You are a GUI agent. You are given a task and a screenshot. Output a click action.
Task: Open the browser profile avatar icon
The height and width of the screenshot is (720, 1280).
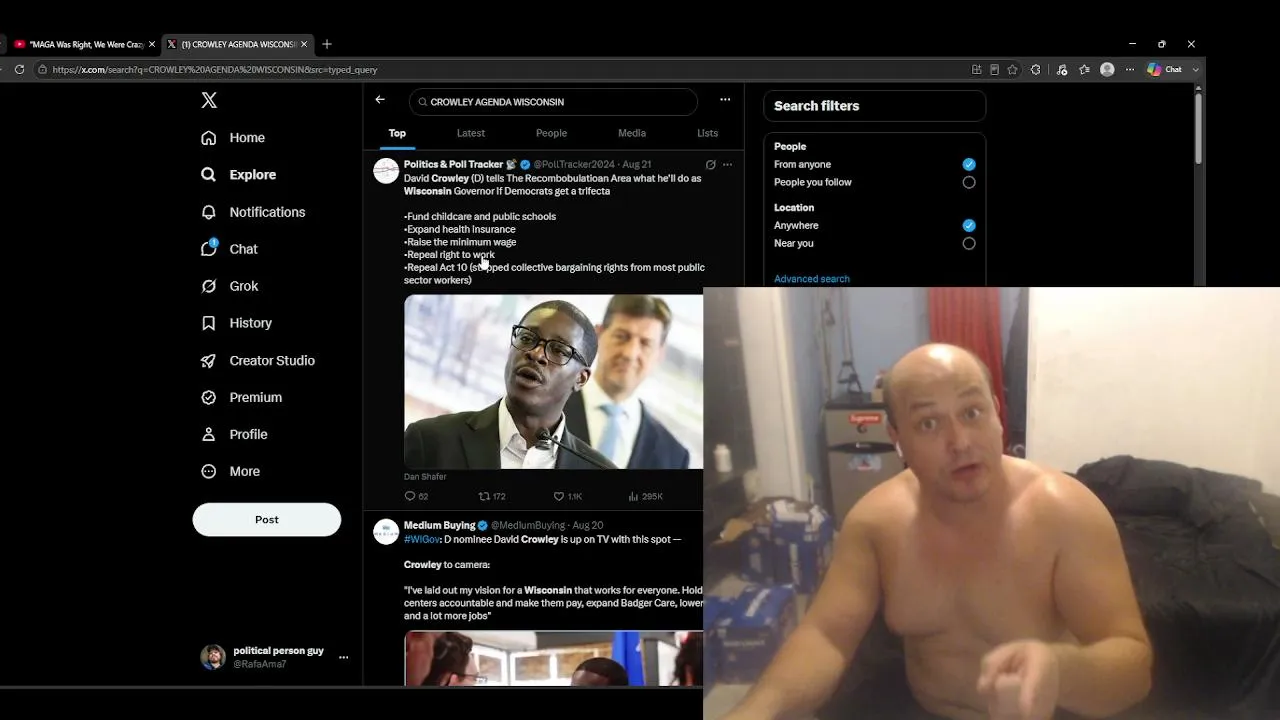[x=1107, y=70]
